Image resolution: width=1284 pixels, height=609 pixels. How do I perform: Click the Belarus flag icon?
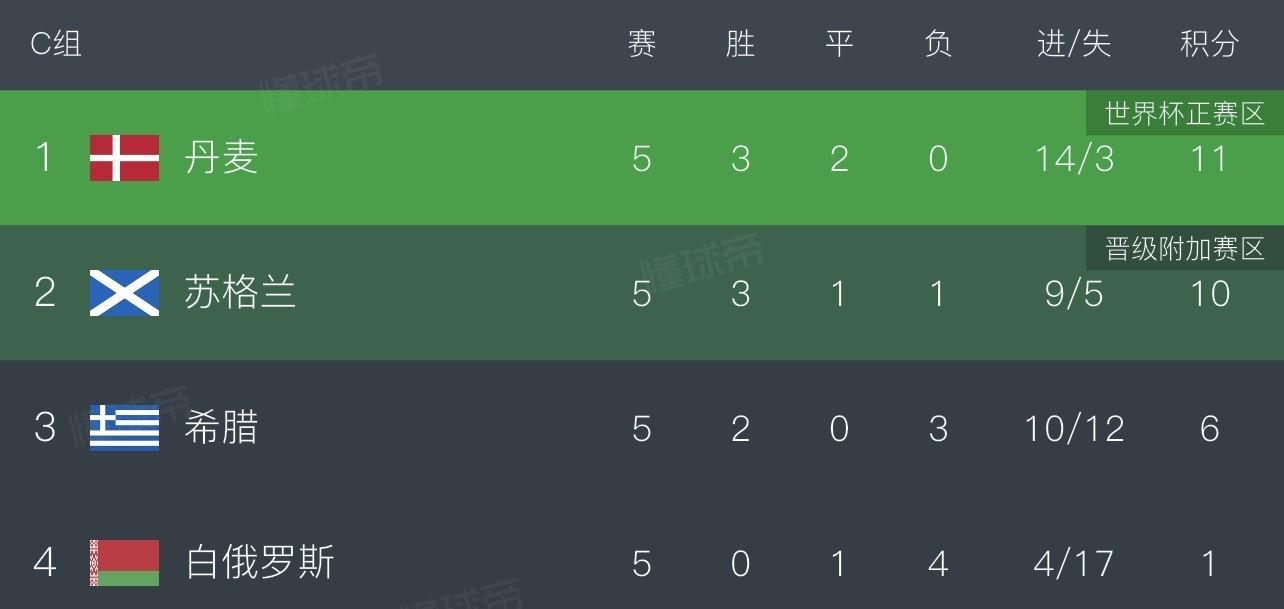point(124,563)
